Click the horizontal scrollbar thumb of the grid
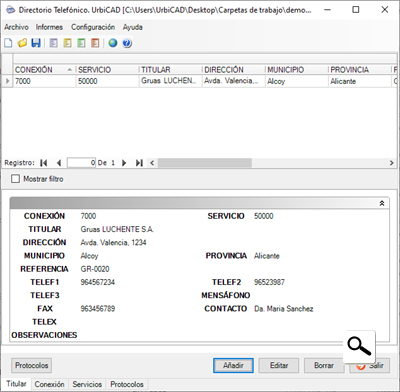This screenshot has width=400, height=392. click(x=205, y=163)
